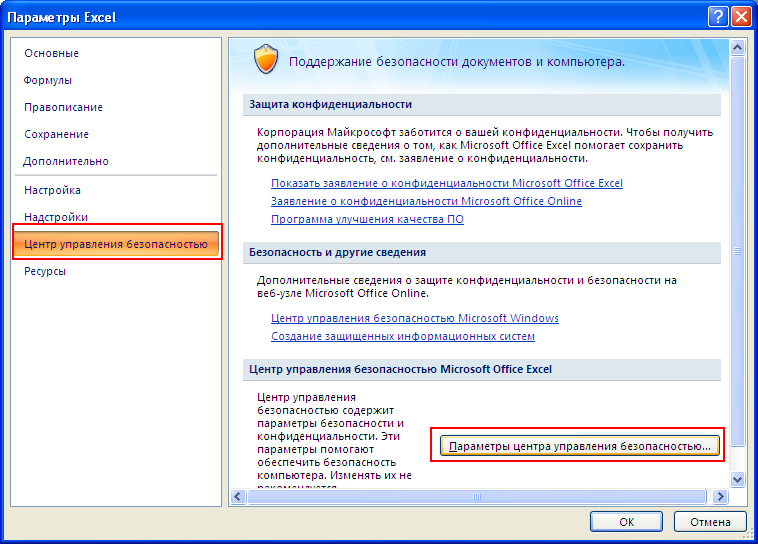Viewport: 758px width, 545px height.
Task: Open Центр управления безопасностью Microsoft Windows link
Action: click(x=415, y=318)
